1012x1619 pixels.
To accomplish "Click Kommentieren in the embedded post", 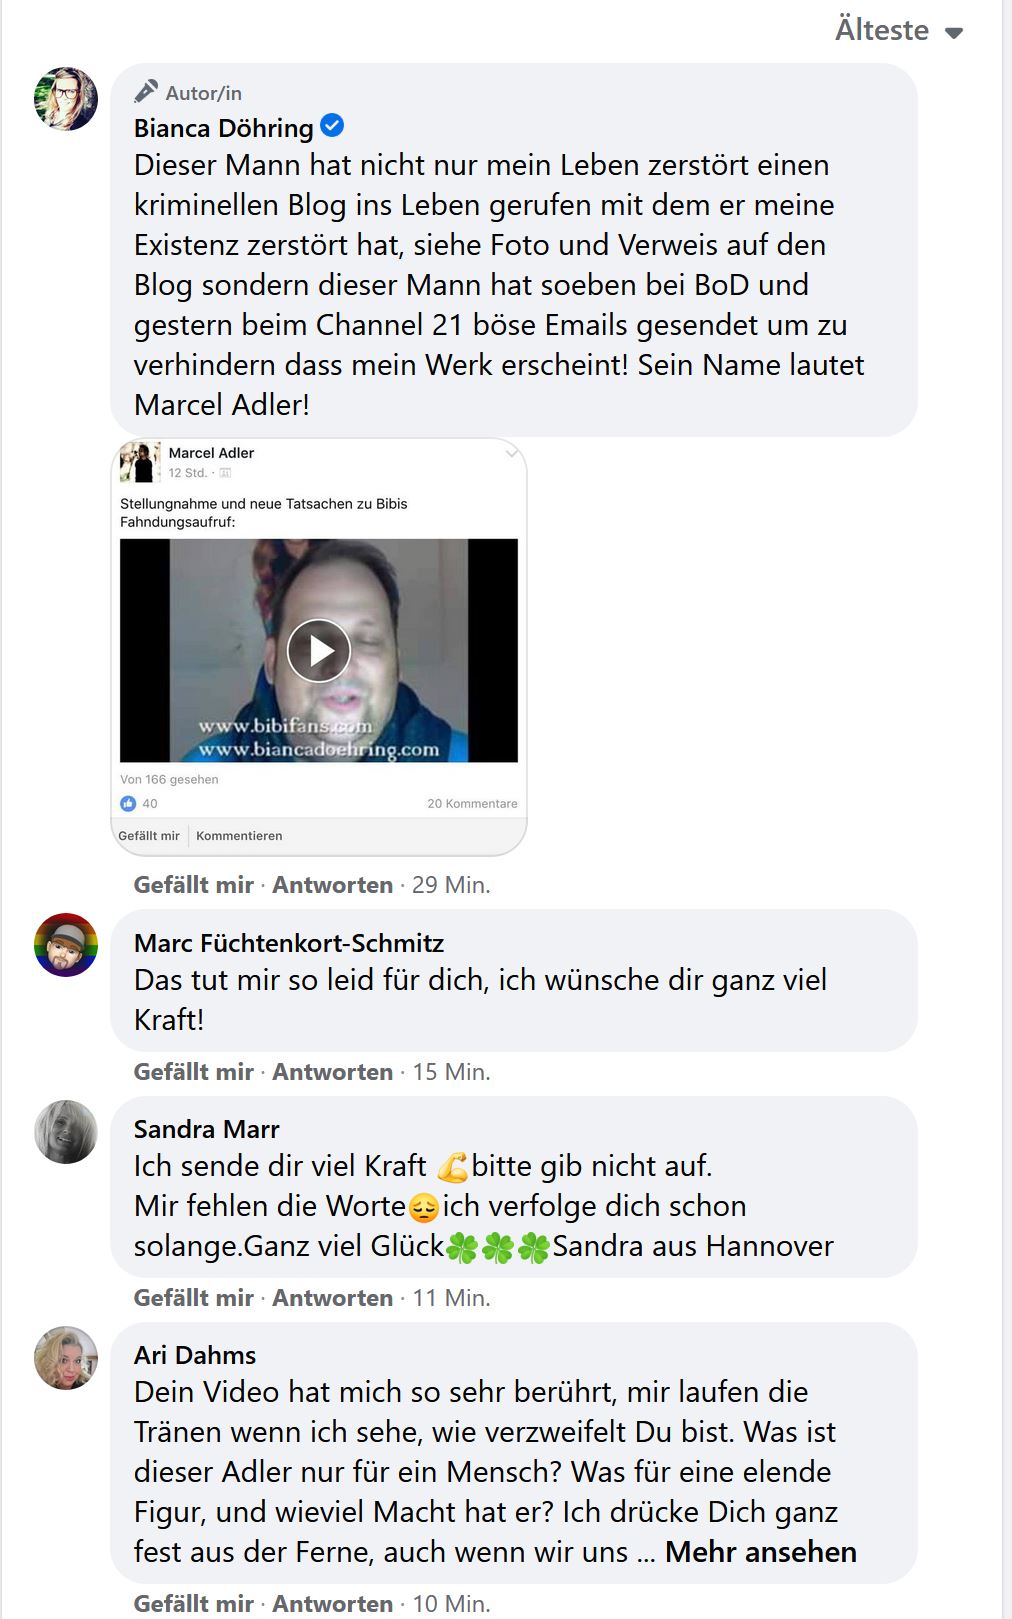I will point(239,836).
